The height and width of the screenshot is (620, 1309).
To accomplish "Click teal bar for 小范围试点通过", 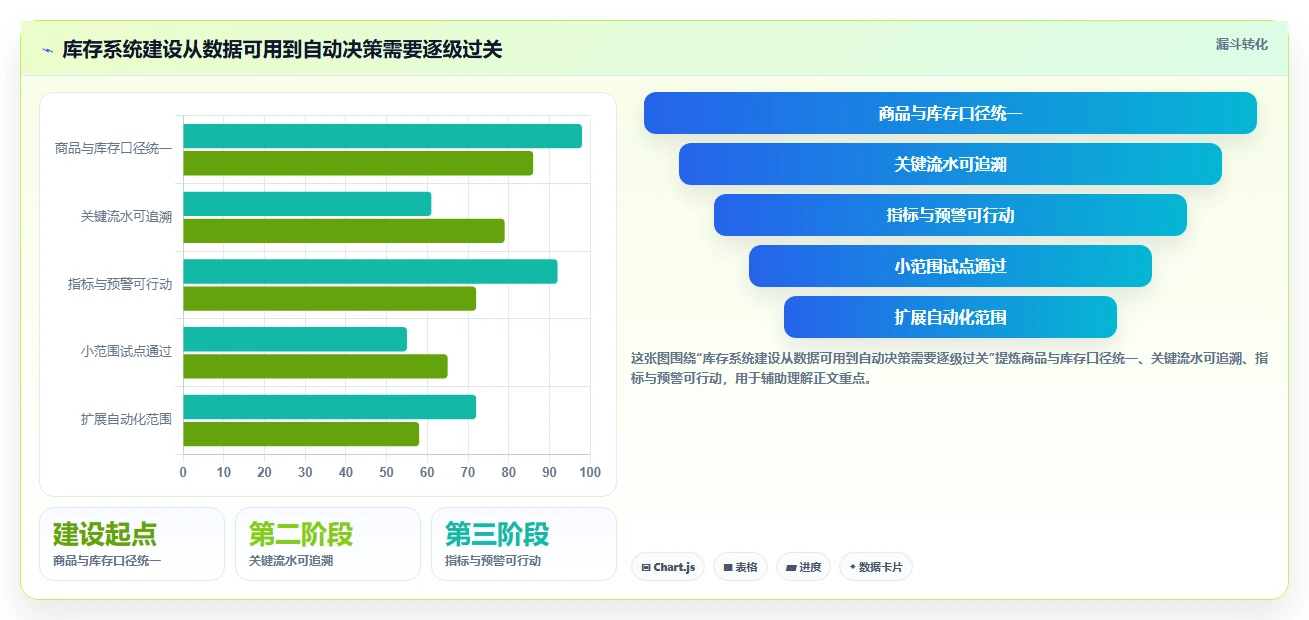I will point(295,339).
